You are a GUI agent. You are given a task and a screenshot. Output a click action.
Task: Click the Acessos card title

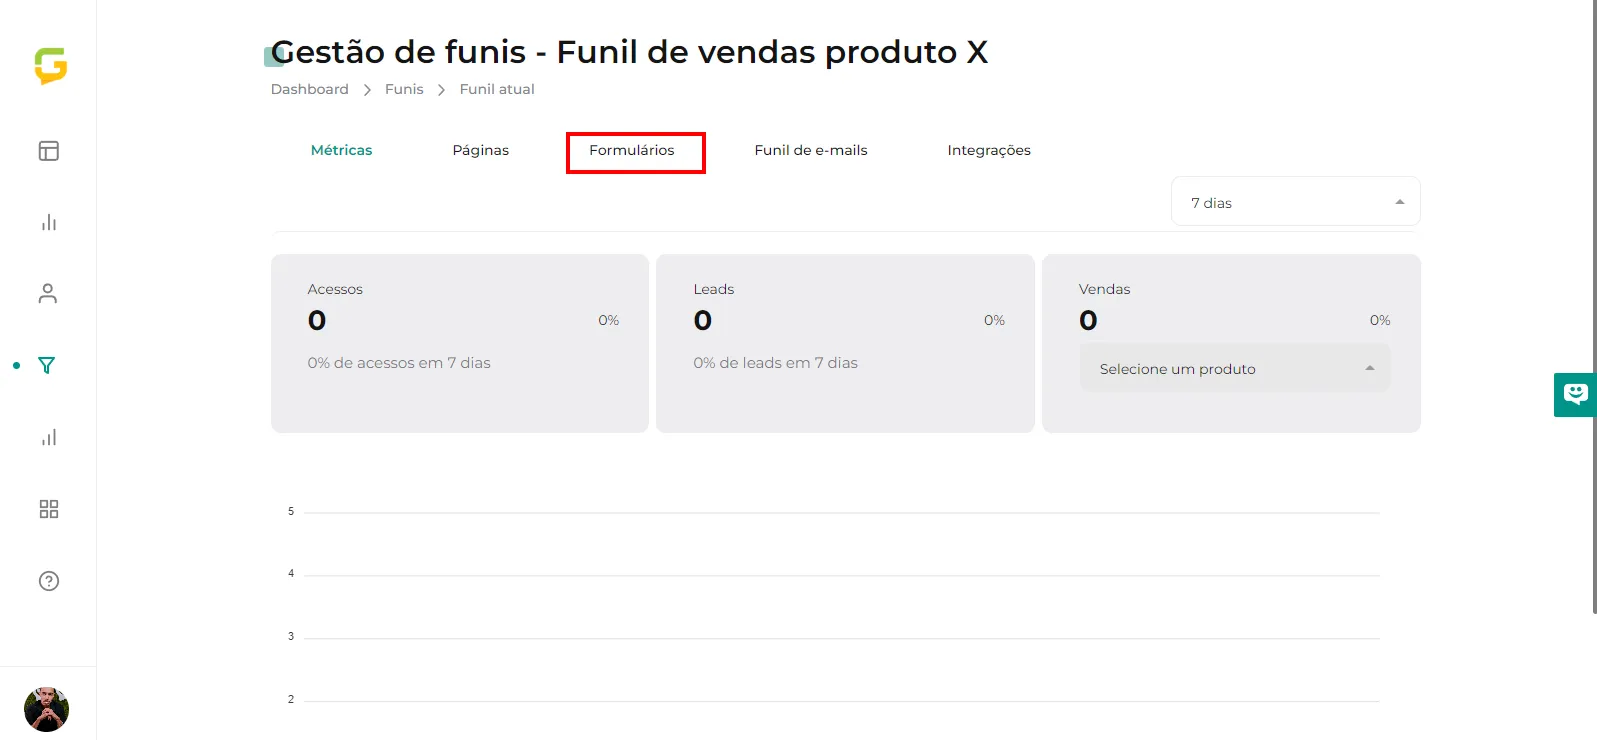pos(335,289)
